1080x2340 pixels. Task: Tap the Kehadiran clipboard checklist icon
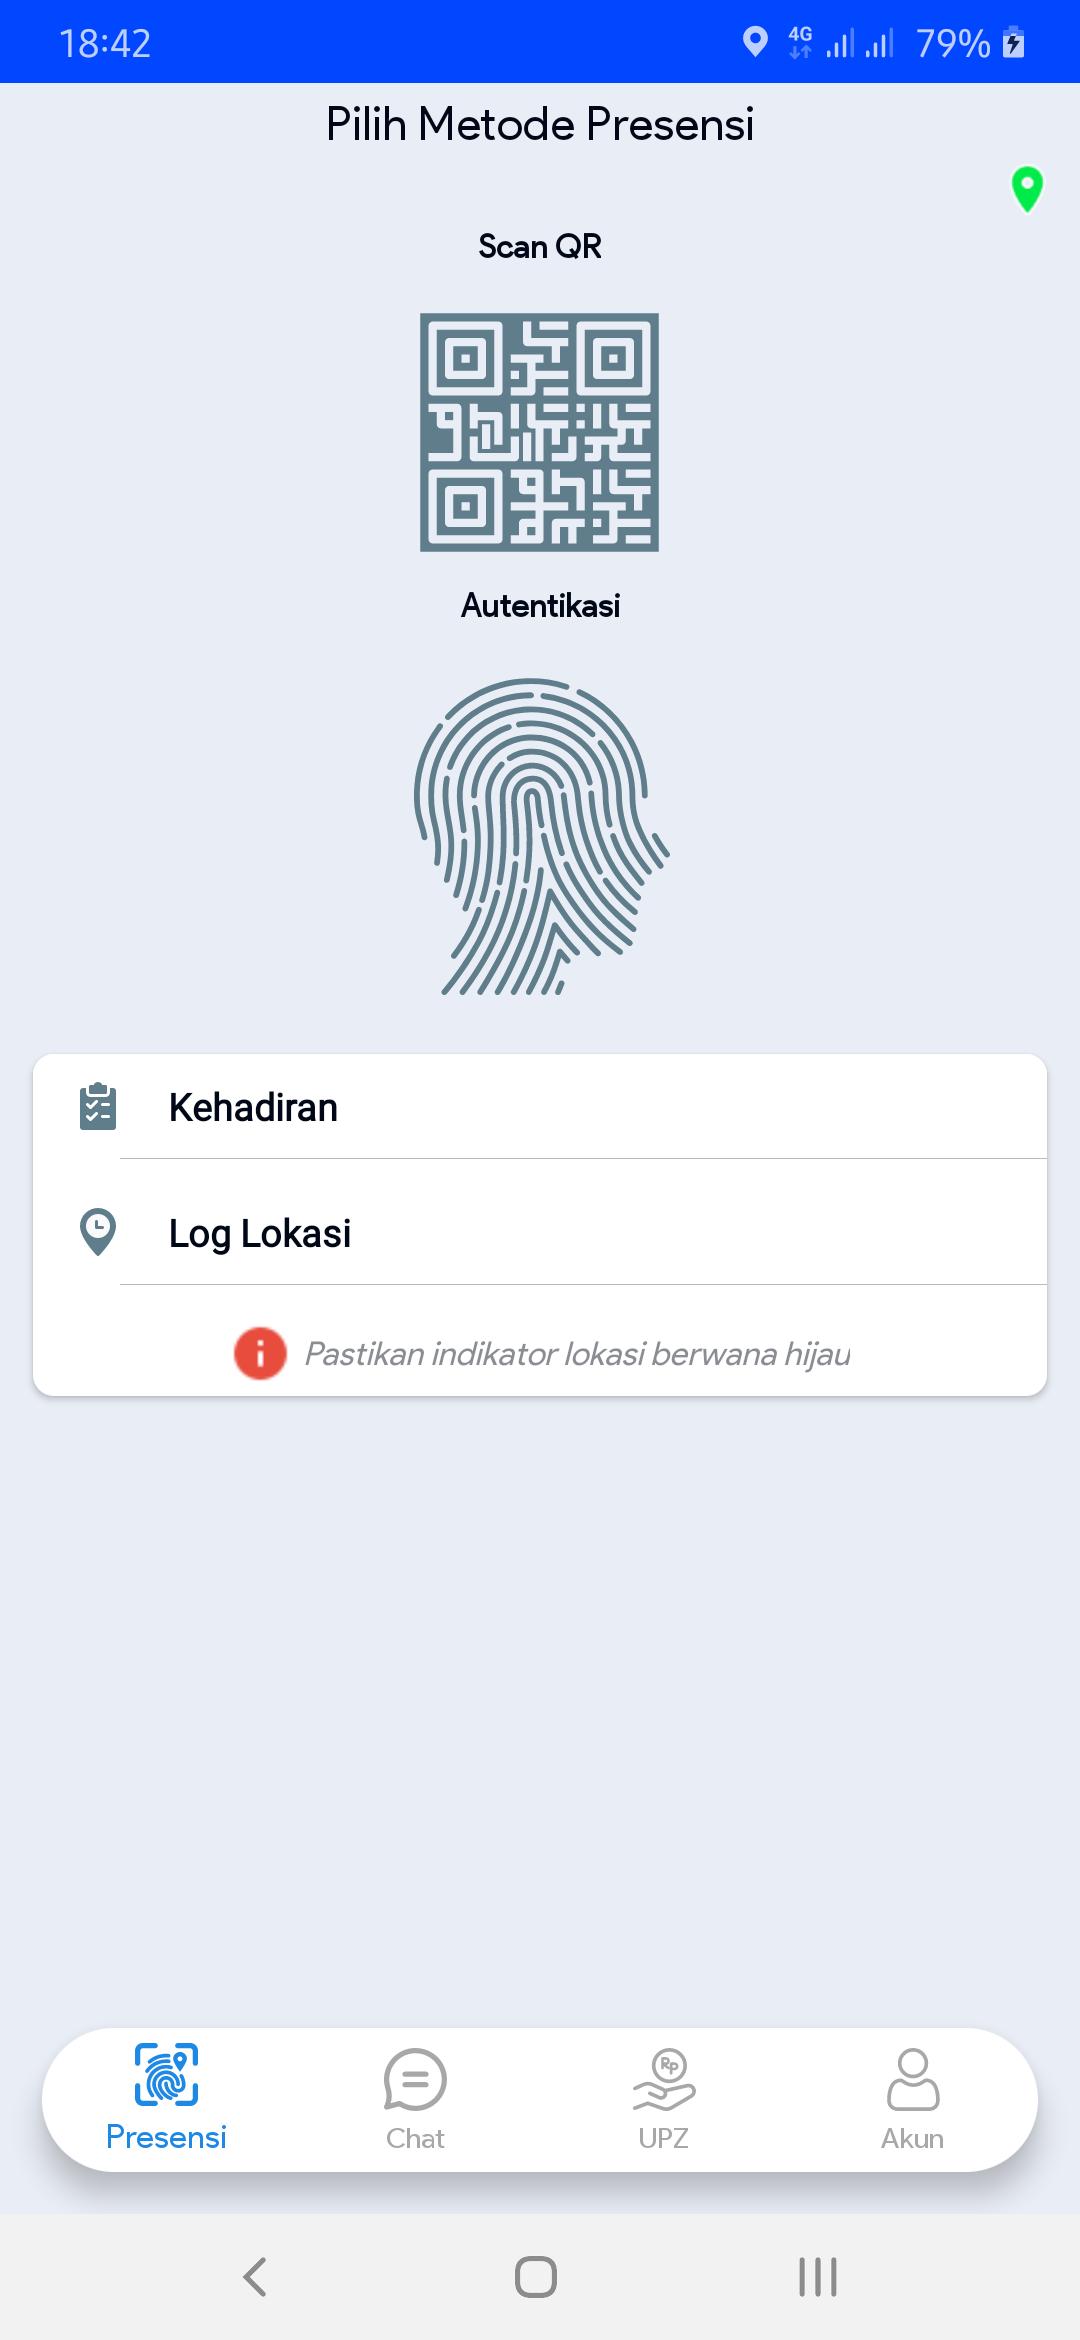click(x=98, y=1107)
